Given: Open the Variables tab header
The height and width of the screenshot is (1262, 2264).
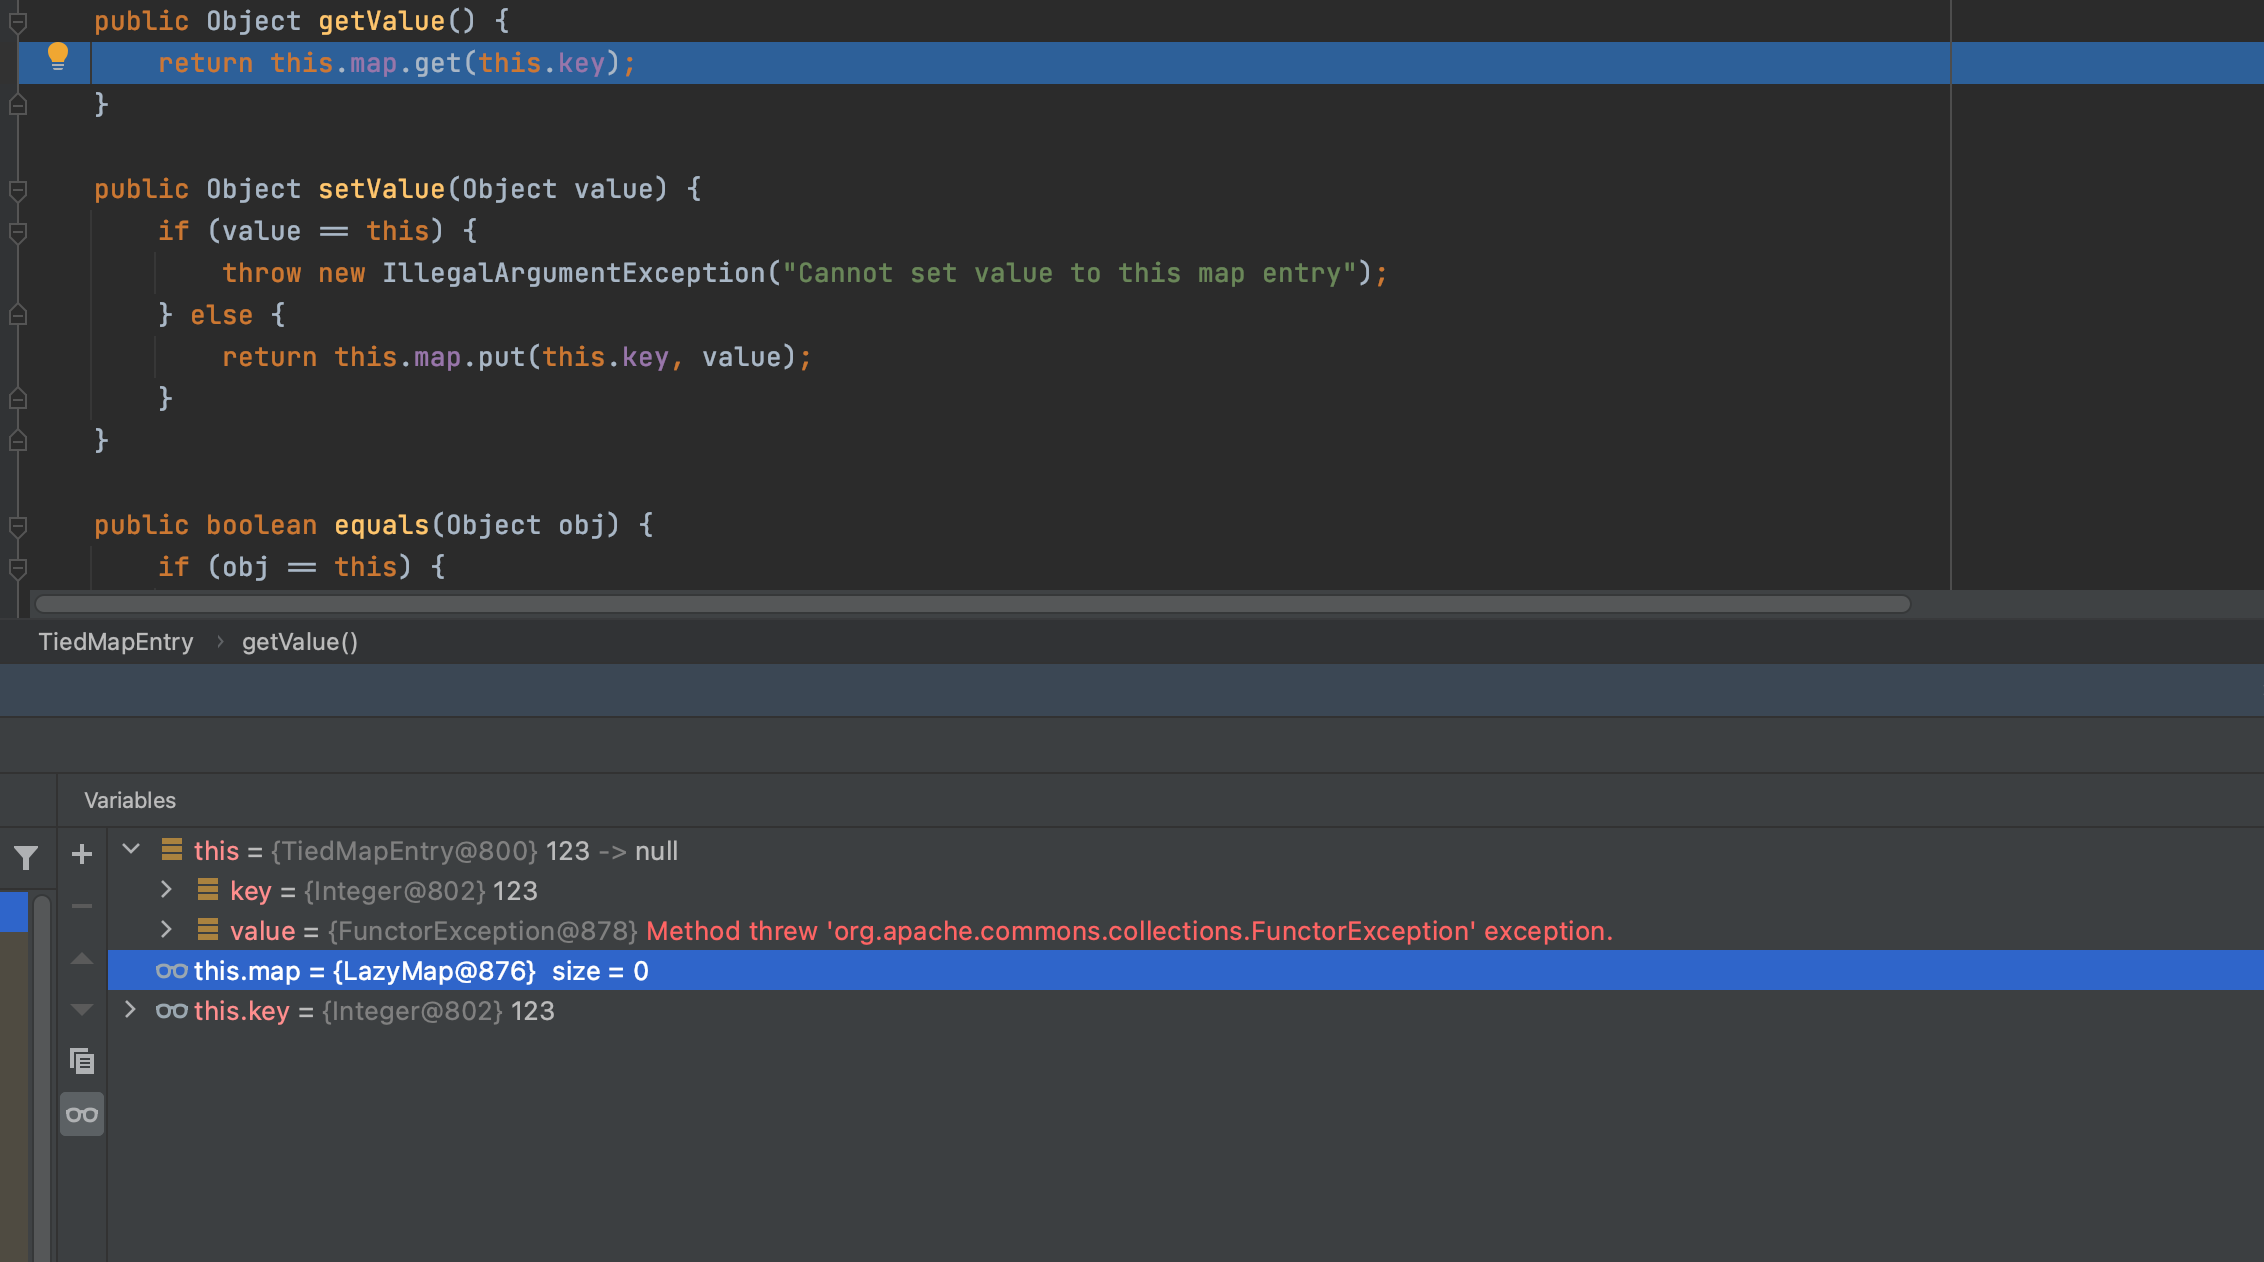Looking at the screenshot, I should pos(130,800).
